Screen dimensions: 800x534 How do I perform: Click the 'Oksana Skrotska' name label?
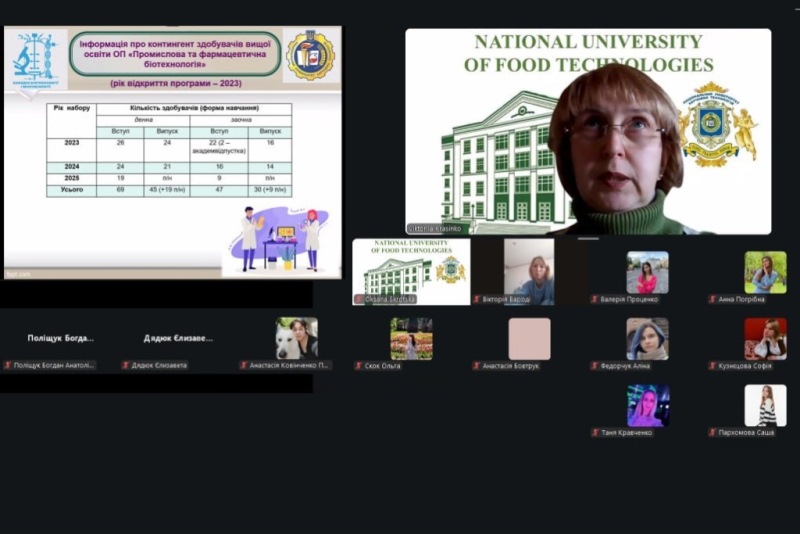click(390, 299)
